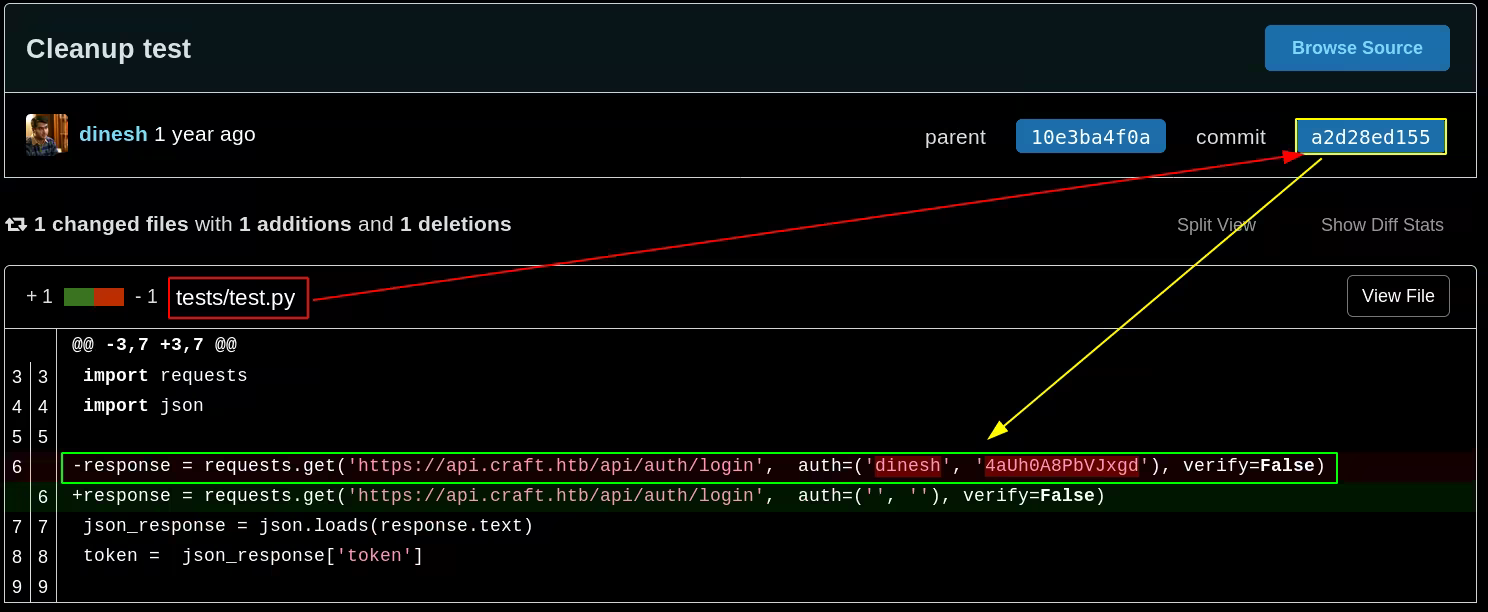Click the 'import requests' code line
1488x612 pixels.
[x=165, y=376]
